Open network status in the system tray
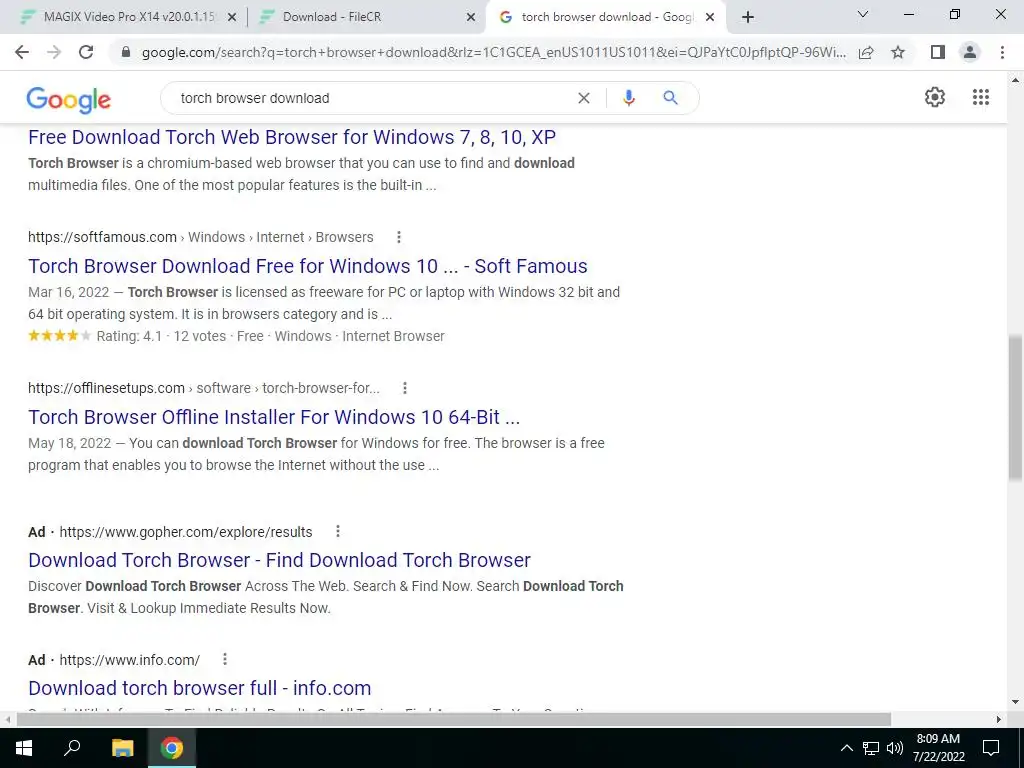The width and height of the screenshot is (1024, 768). [x=871, y=748]
